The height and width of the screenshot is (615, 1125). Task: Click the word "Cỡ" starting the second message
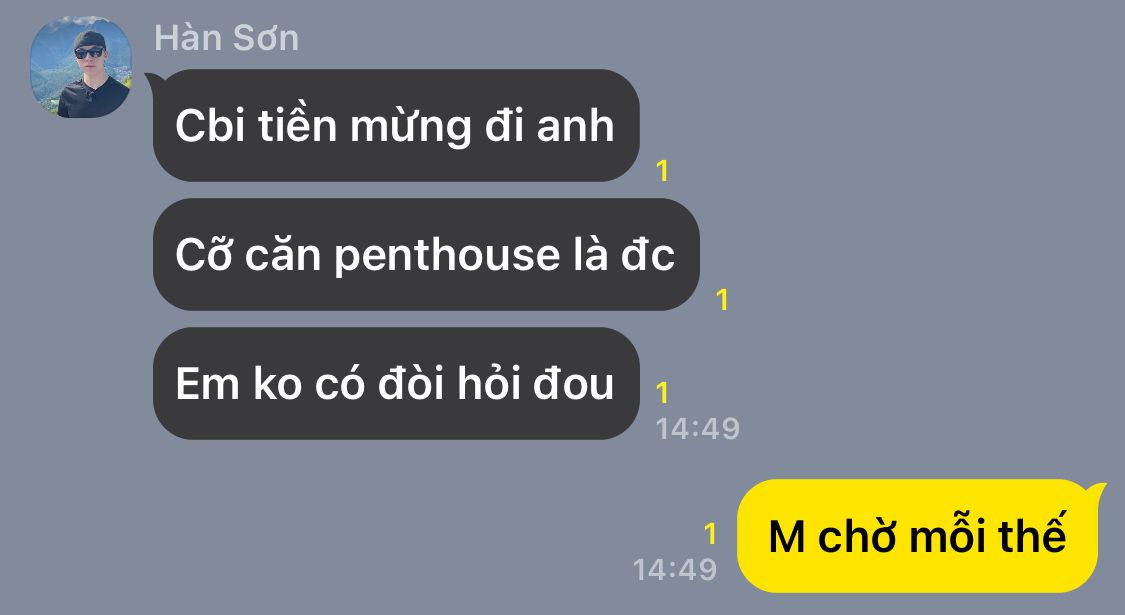click(x=203, y=254)
